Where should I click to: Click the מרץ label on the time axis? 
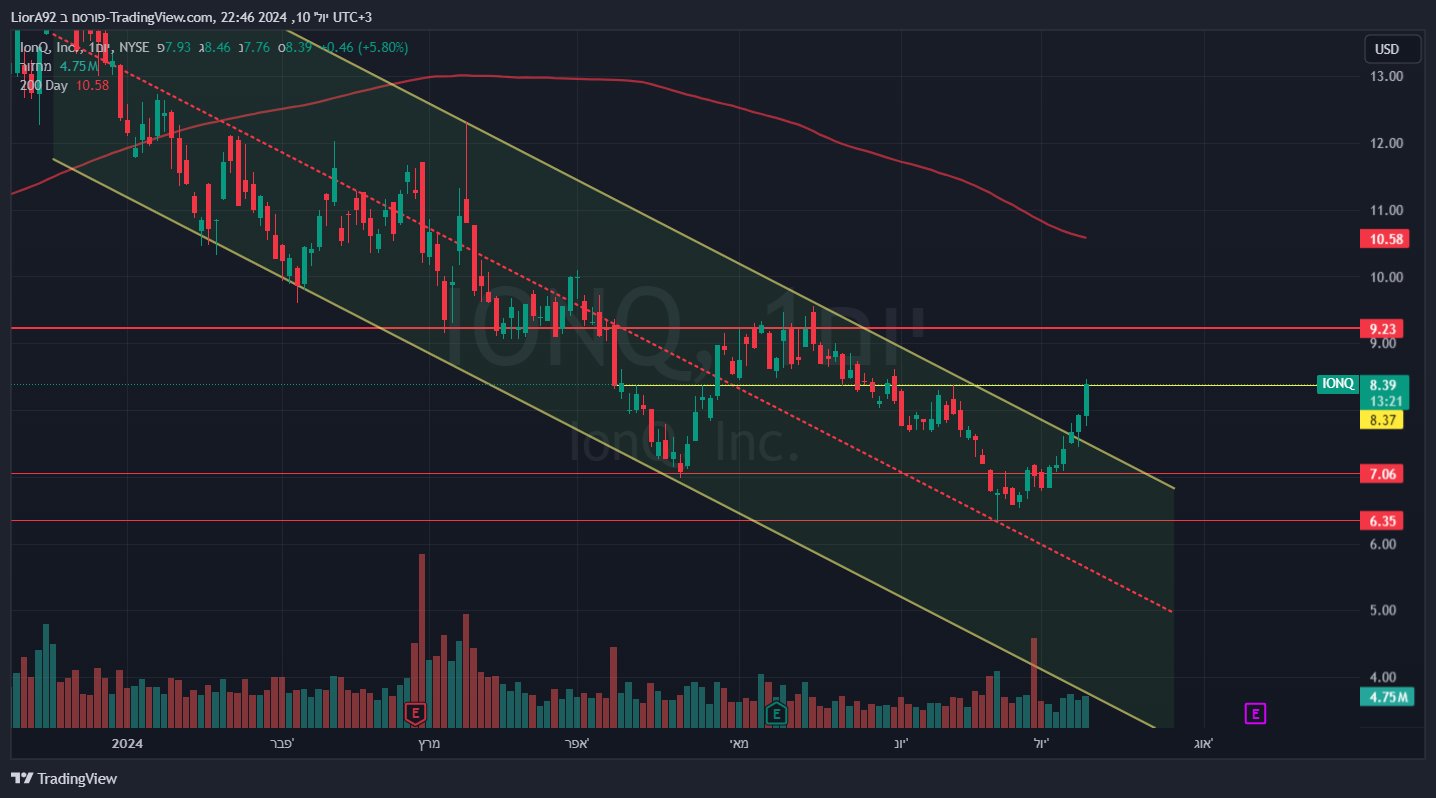(428, 743)
